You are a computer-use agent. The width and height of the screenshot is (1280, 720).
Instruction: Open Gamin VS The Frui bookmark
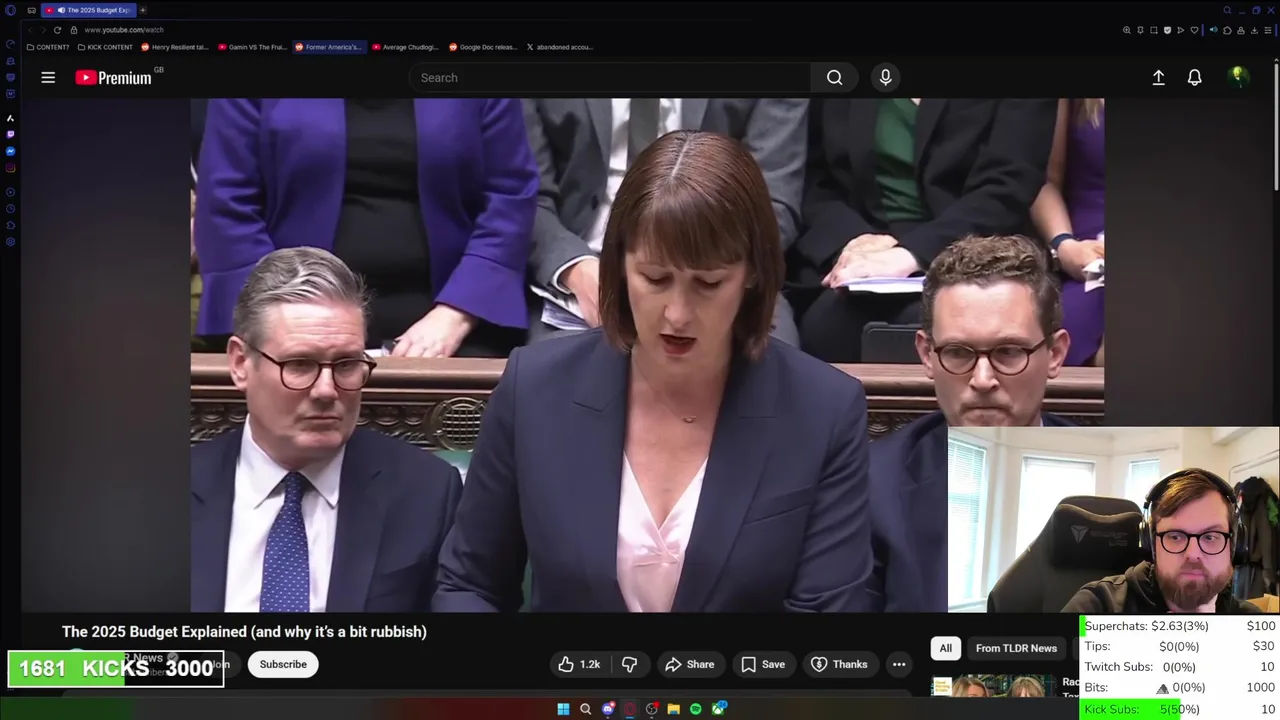(252, 47)
